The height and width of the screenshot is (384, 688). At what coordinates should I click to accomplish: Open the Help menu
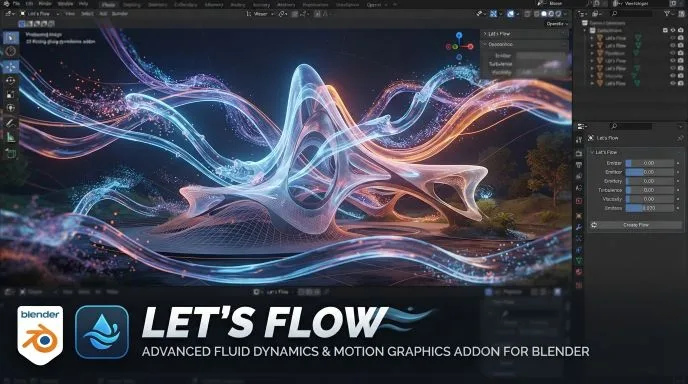[83, 4]
